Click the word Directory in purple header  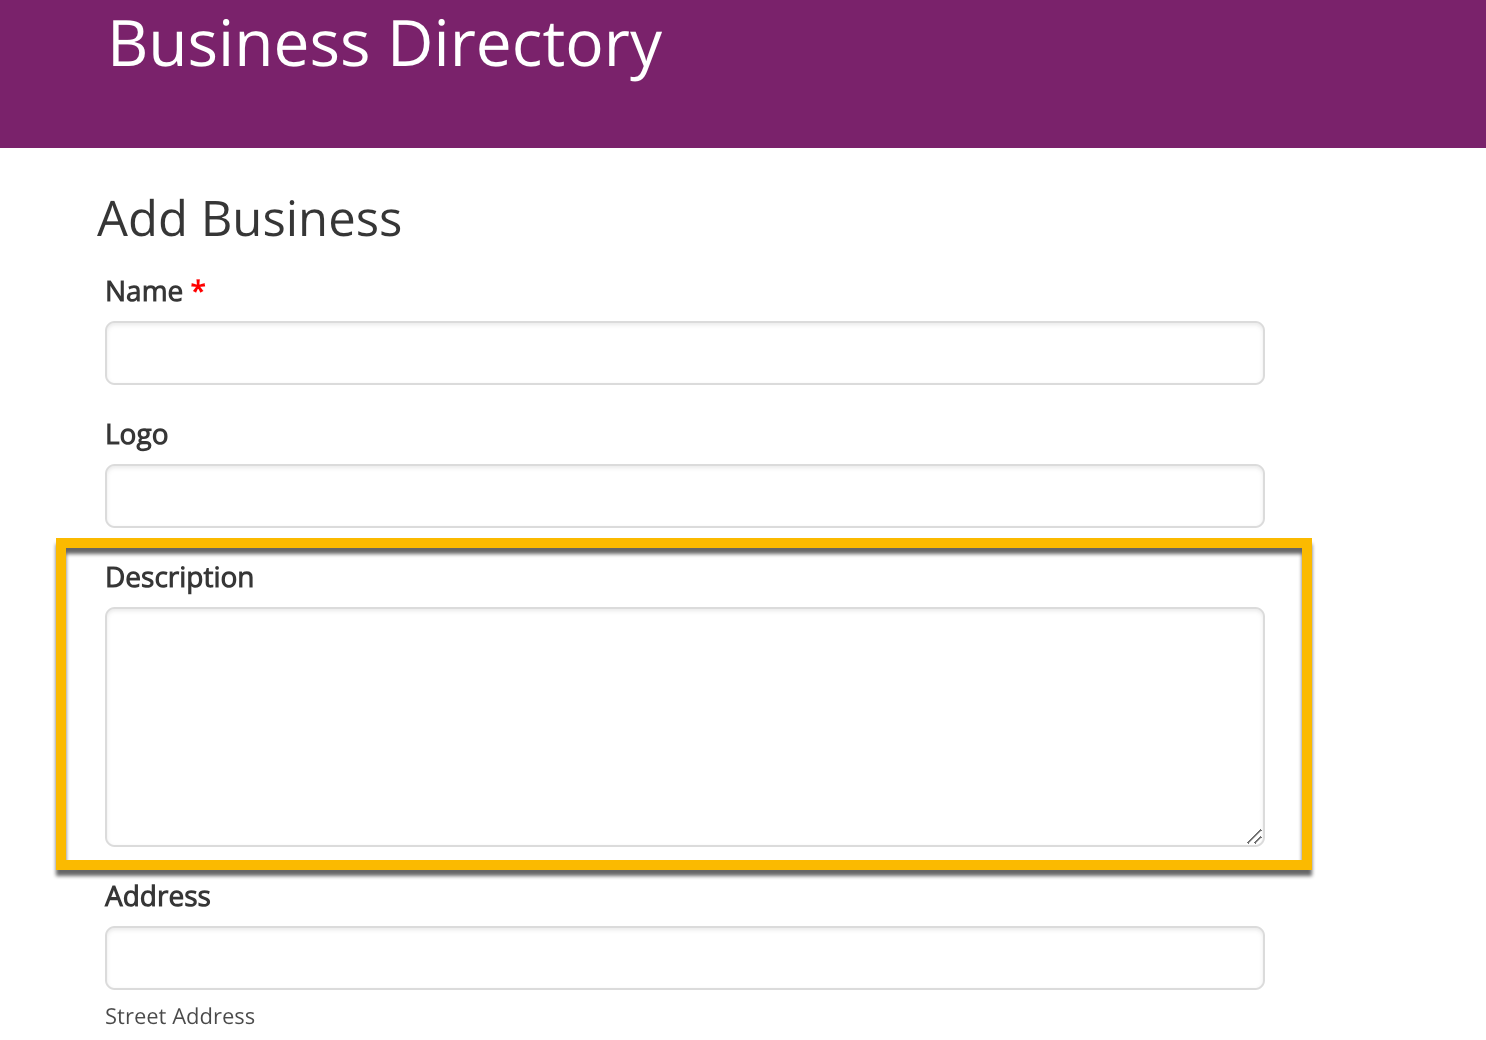pos(524,45)
